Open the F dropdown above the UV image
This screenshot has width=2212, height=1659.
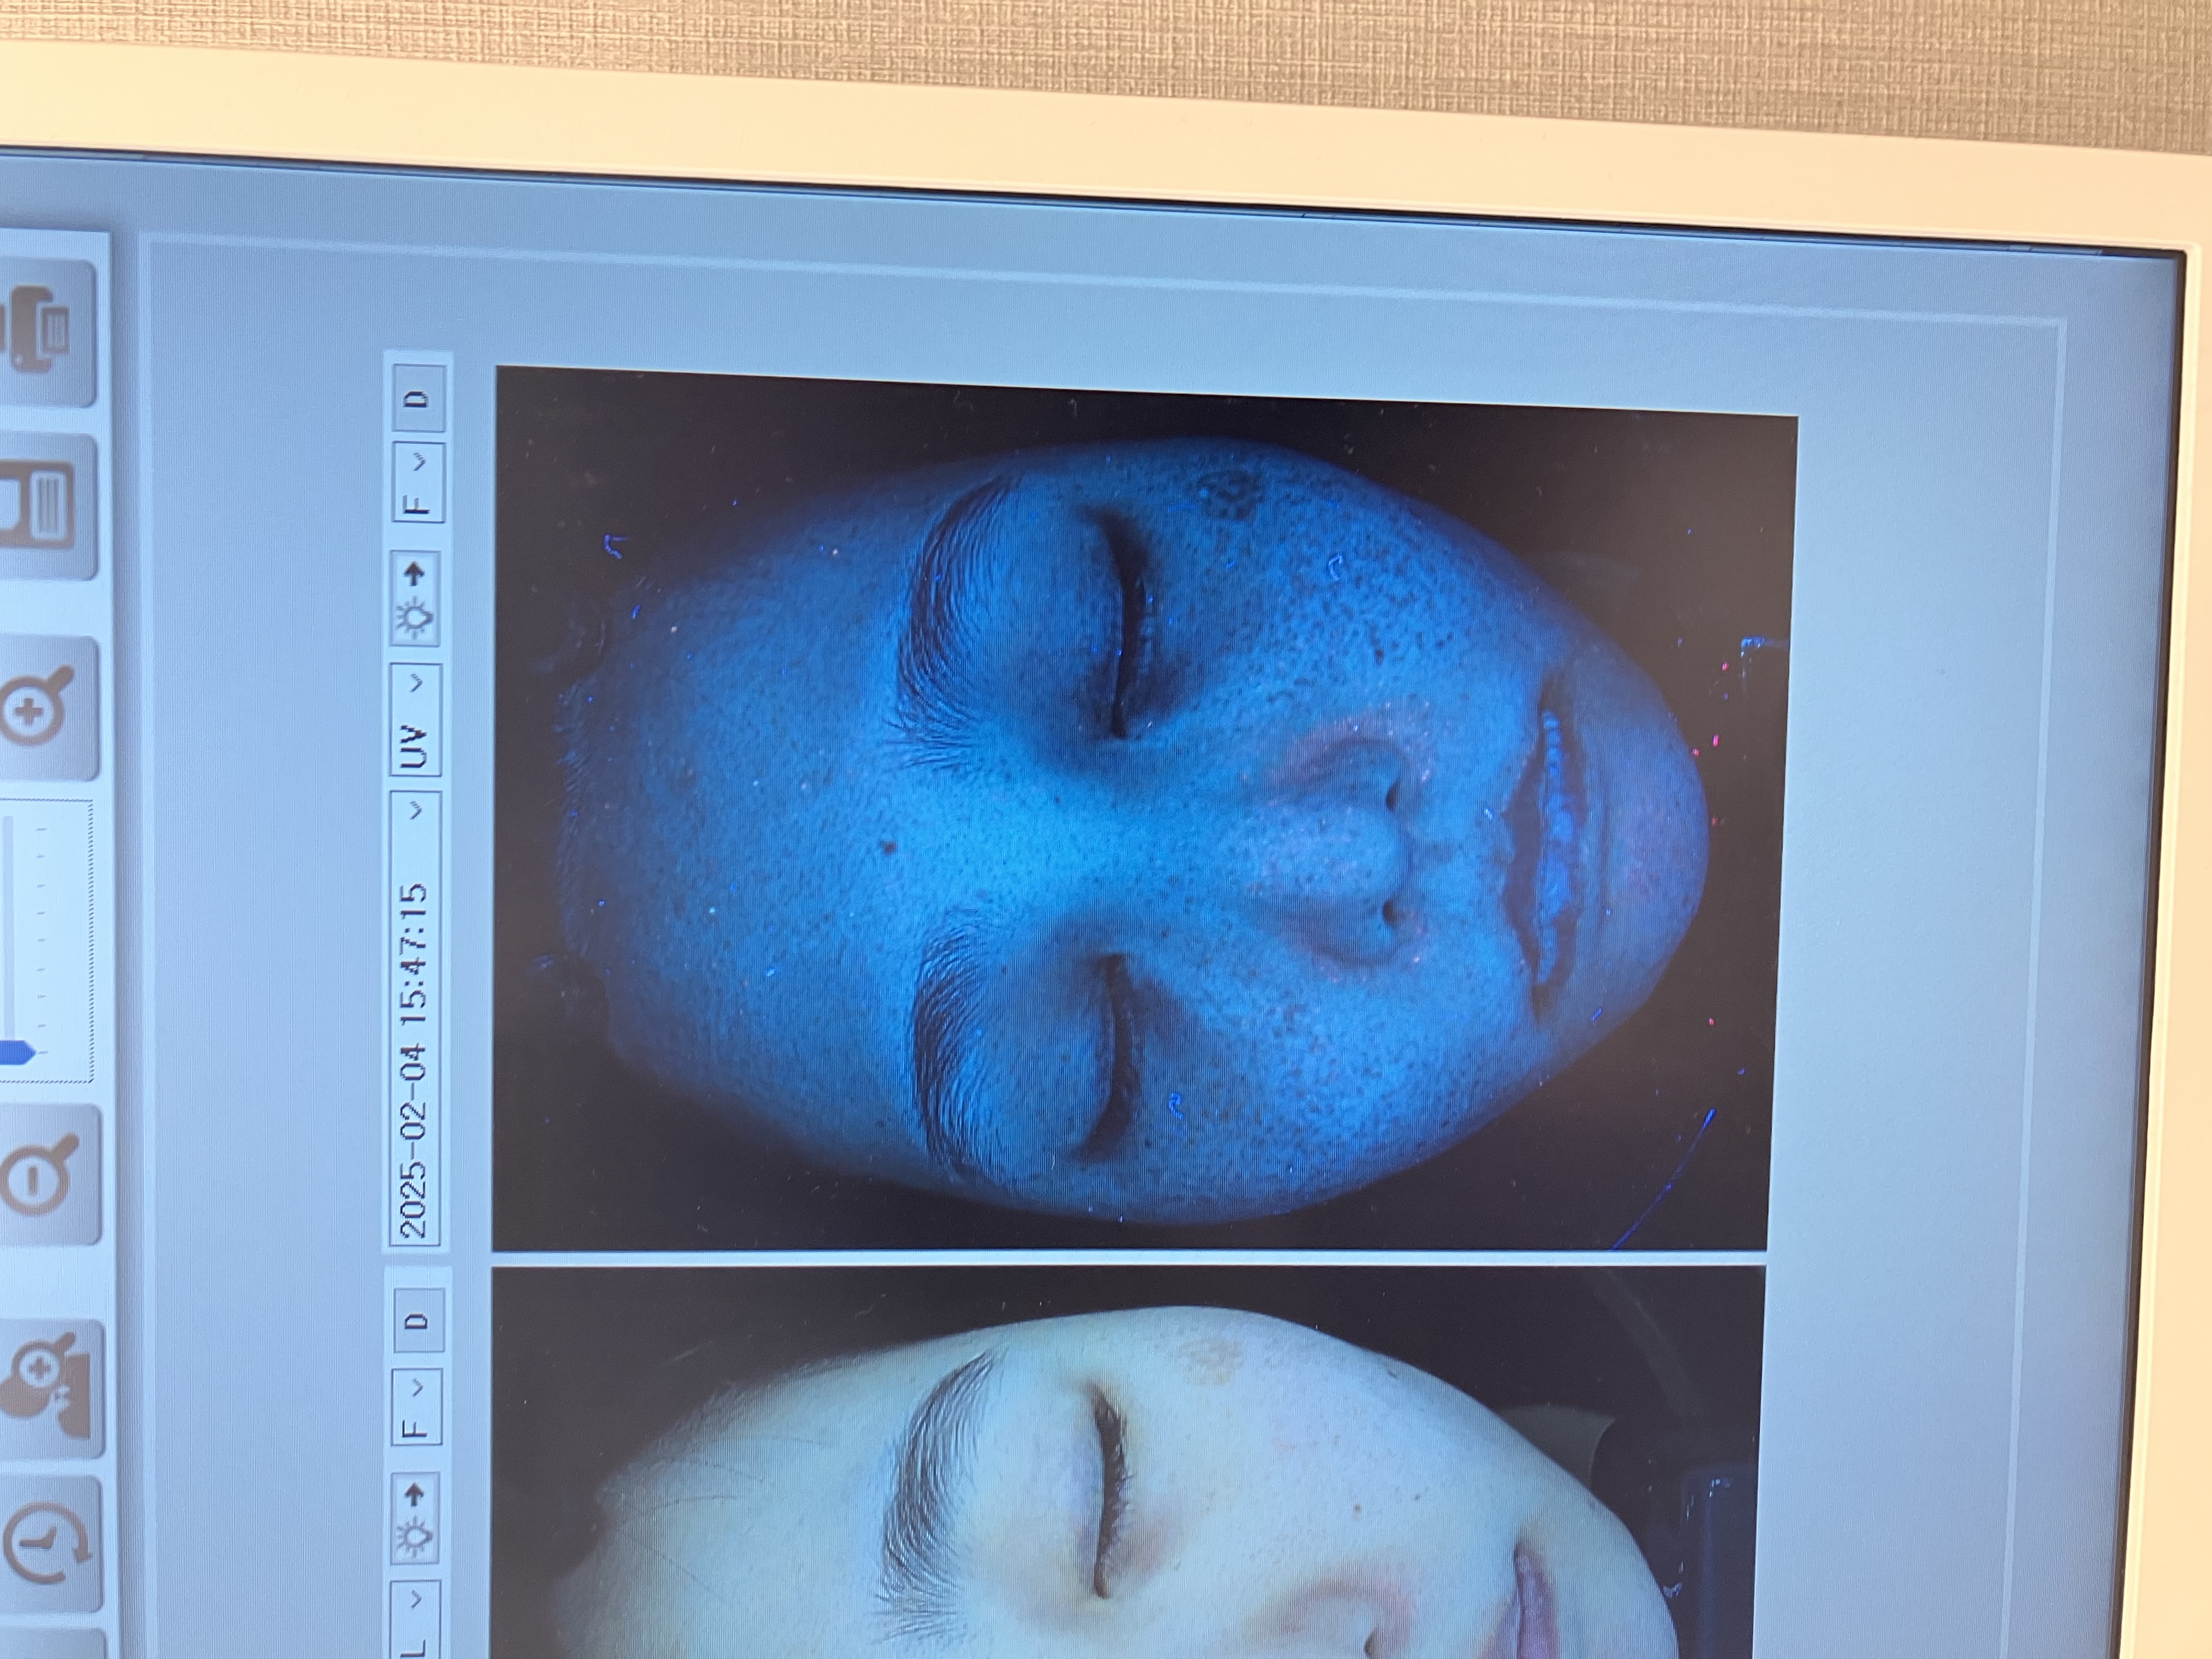click(x=418, y=482)
